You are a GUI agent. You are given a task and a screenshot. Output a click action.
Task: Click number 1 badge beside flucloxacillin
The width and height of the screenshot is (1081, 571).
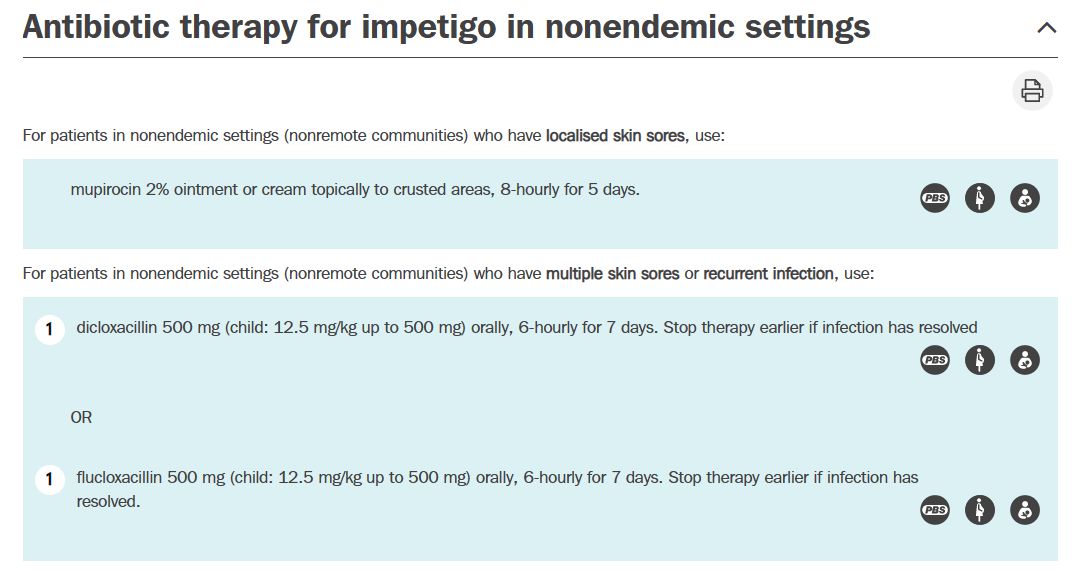[50, 479]
